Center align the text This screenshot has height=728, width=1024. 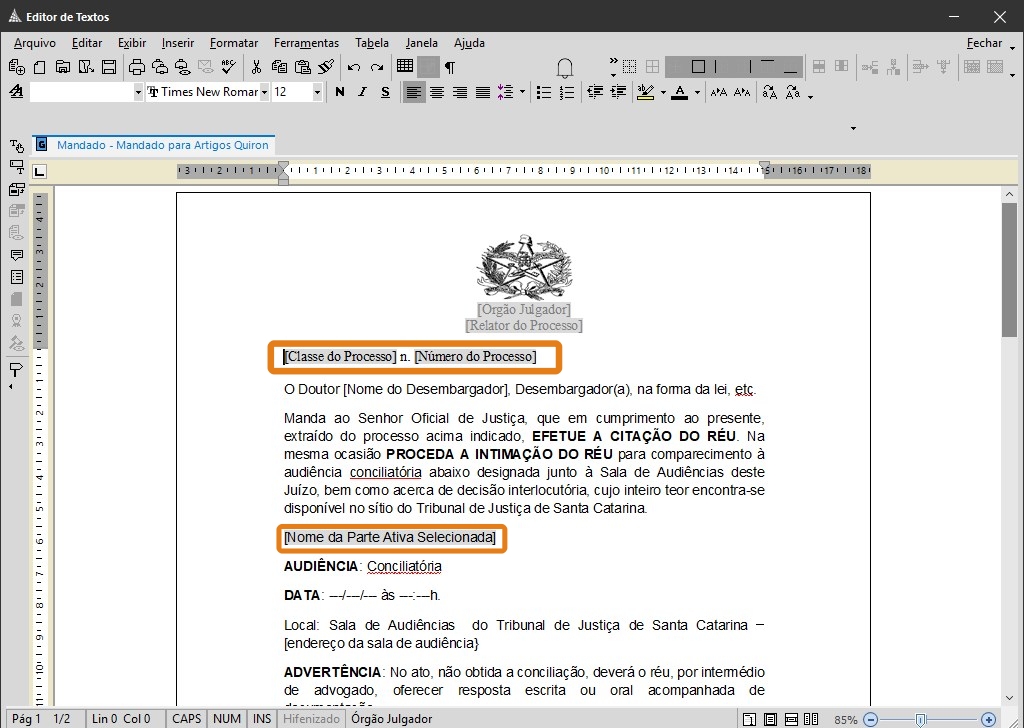tap(437, 93)
